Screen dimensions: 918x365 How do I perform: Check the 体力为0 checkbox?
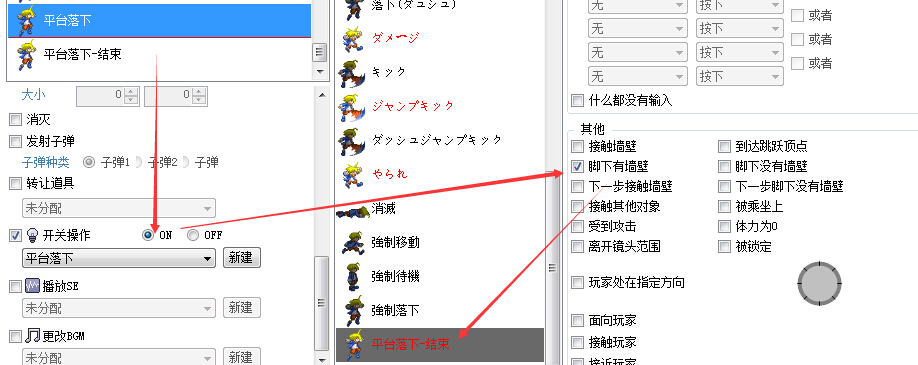tap(725, 227)
